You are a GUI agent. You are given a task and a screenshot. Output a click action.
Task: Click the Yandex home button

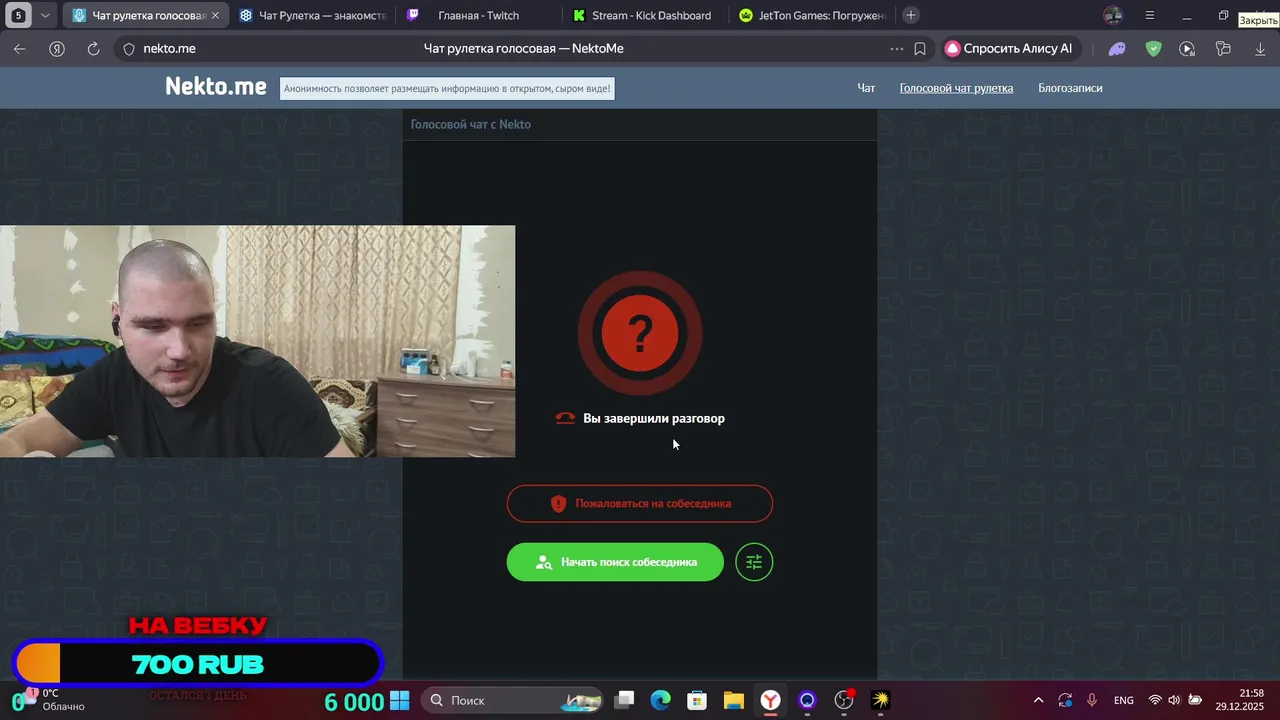57,48
